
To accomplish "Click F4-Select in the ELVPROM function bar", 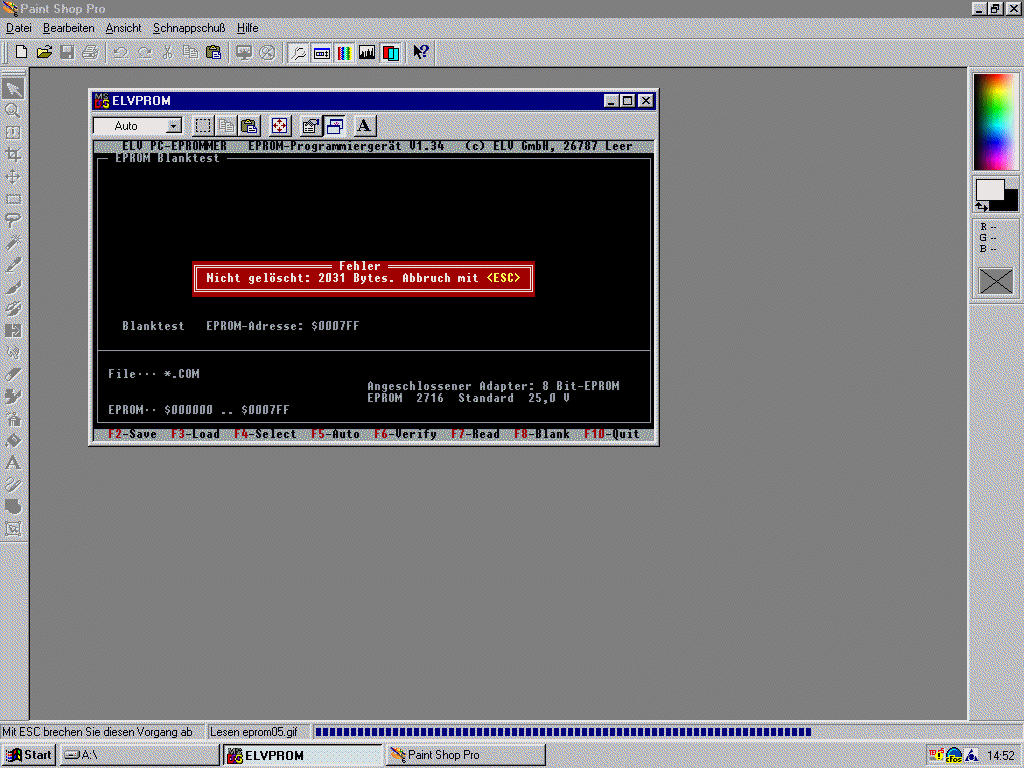I will coord(265,434).
